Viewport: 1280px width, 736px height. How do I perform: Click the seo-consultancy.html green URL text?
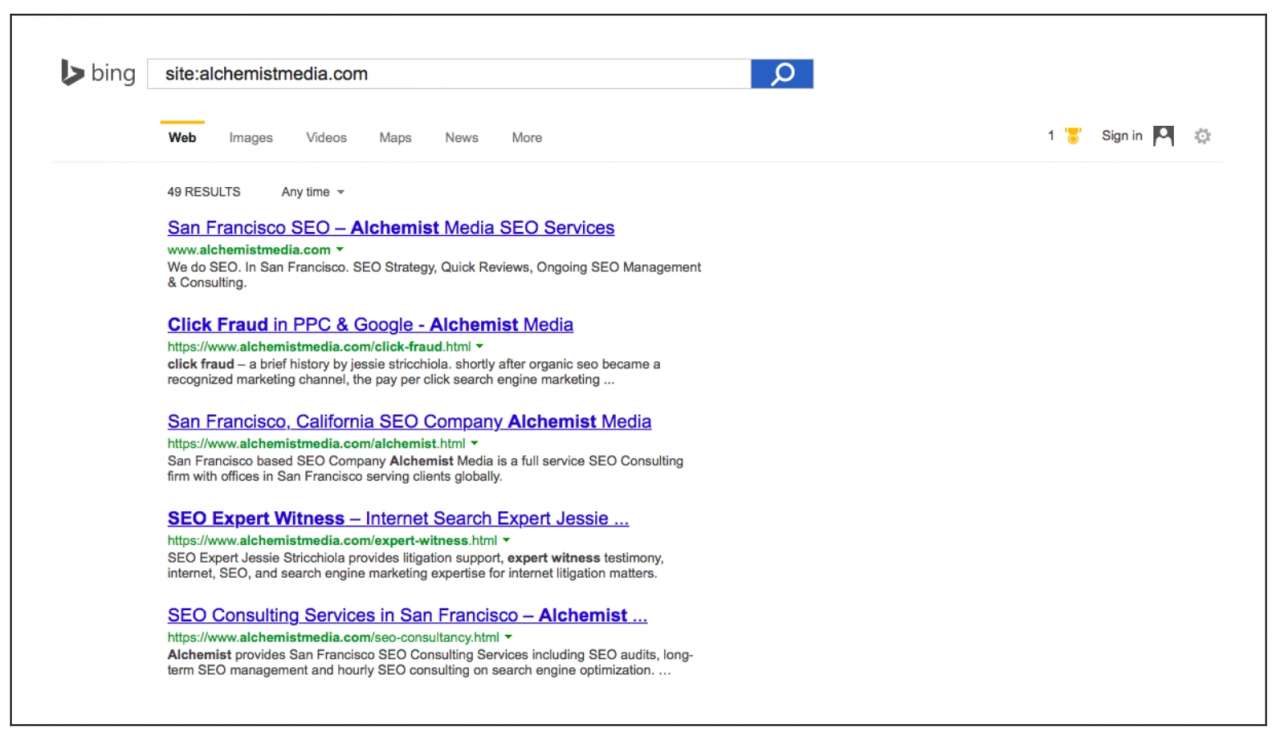(x=333, y=638)
